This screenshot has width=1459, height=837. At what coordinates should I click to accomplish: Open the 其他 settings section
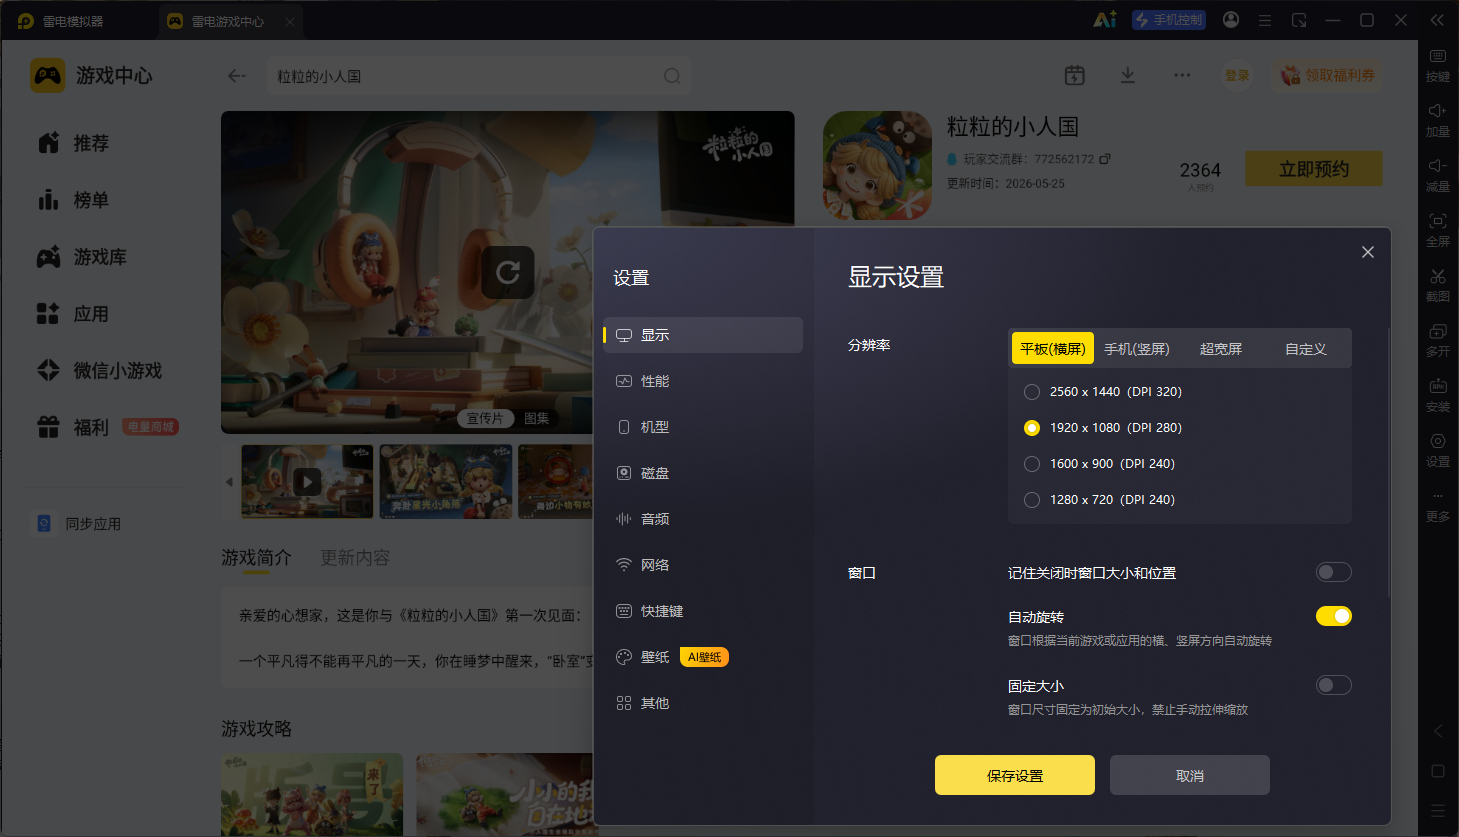pyautogui.click(x=703, y=703)
